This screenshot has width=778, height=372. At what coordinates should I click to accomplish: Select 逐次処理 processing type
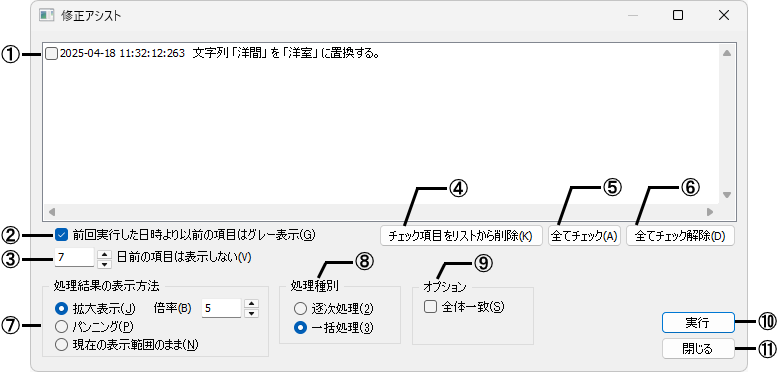[300, 309]
